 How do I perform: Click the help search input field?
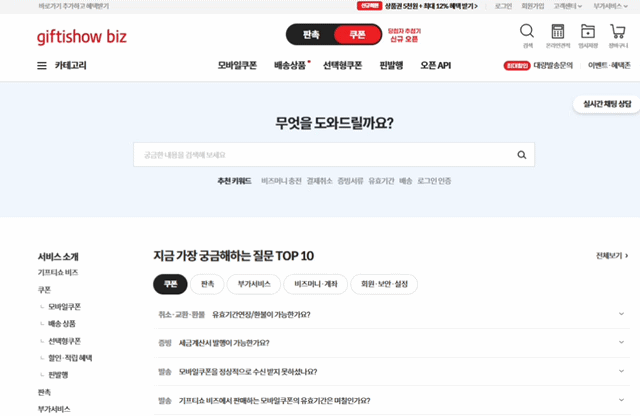coord(320,155)
